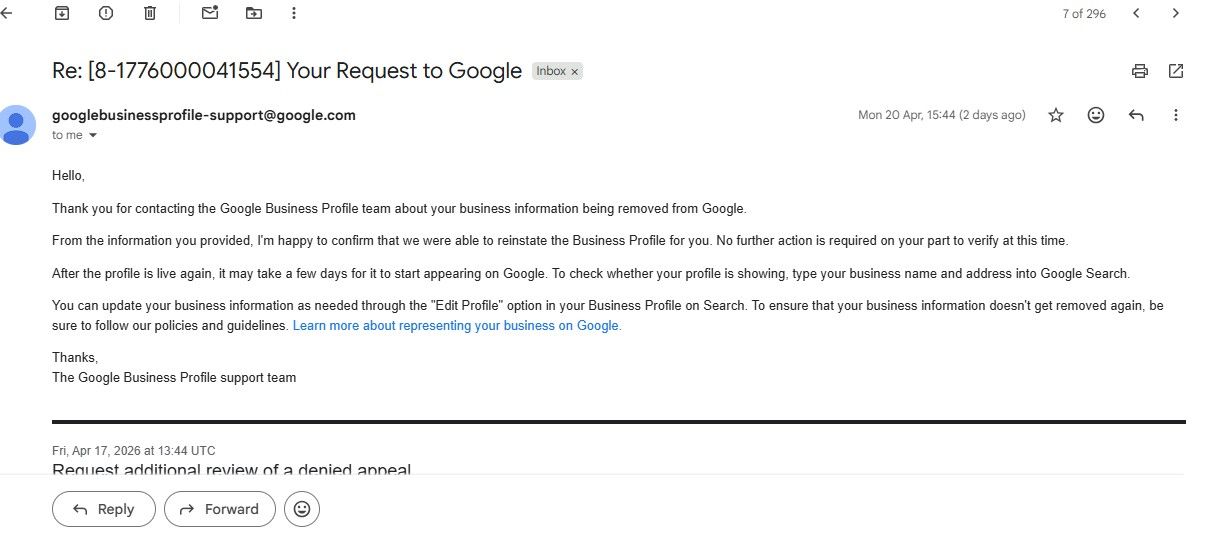Click the sender's profile avatar
This screenshot has height=541, width=1205.
tap(16, 124)
